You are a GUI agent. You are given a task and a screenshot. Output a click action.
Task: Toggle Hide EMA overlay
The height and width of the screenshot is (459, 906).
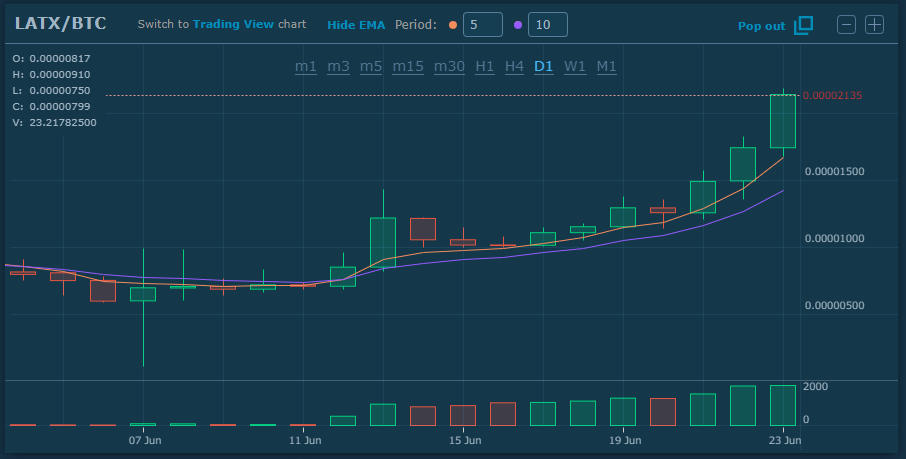(x=355, y=25)
